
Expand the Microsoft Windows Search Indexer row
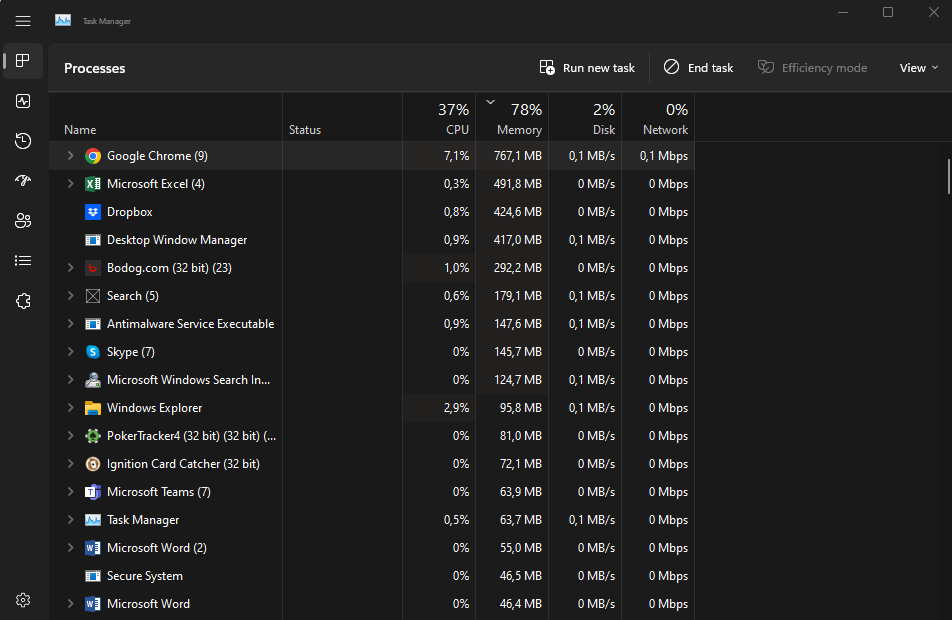point(70,380)
